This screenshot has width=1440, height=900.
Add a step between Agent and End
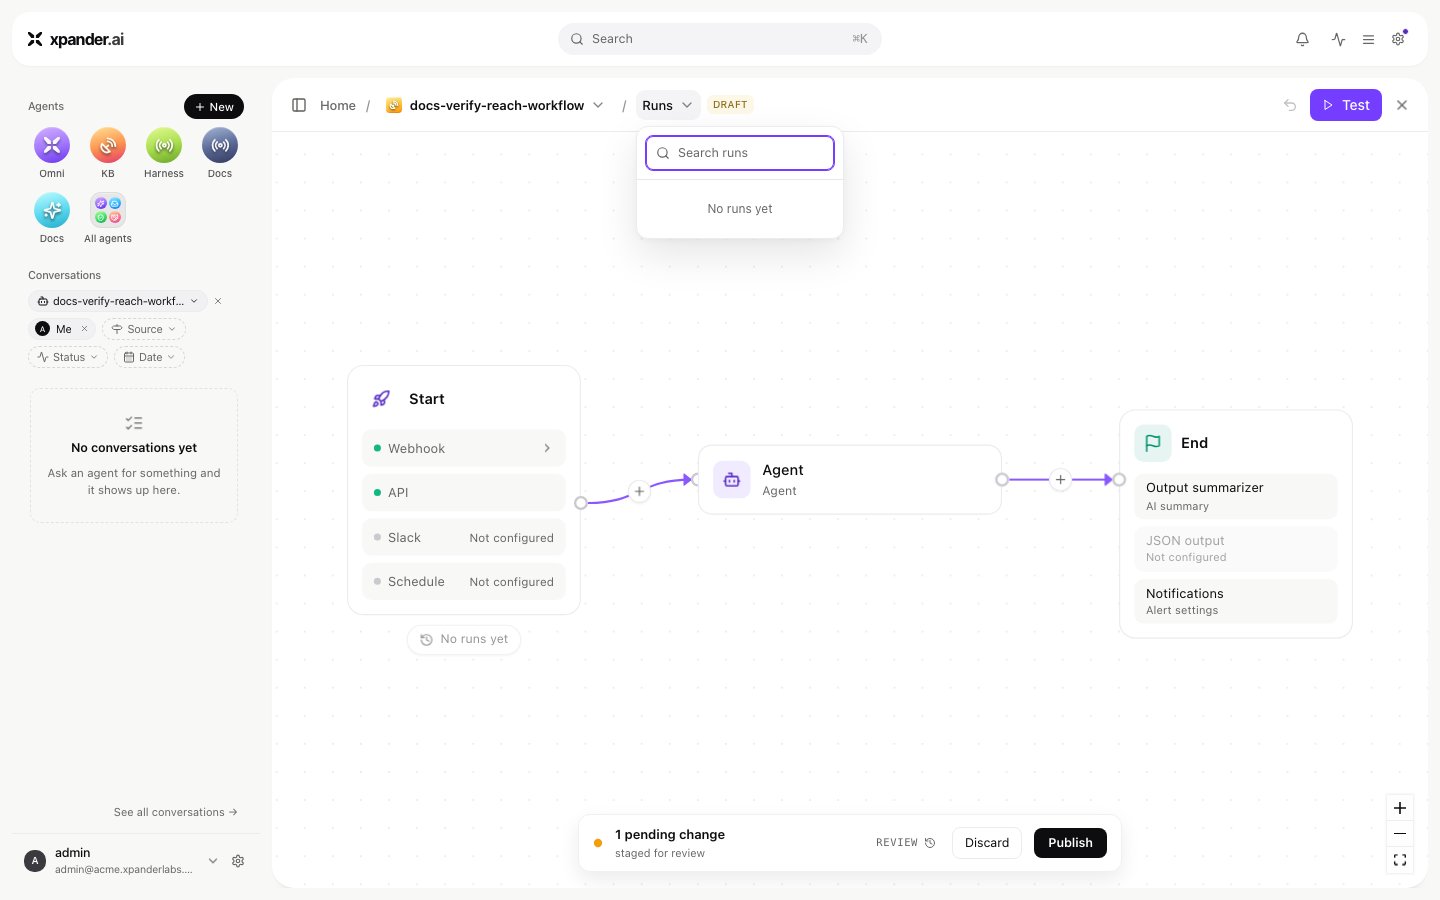(1060, 480)
